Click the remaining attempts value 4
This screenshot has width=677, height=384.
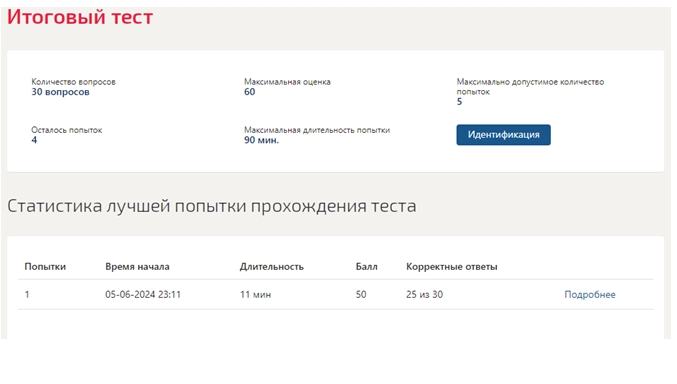(34, 140)
